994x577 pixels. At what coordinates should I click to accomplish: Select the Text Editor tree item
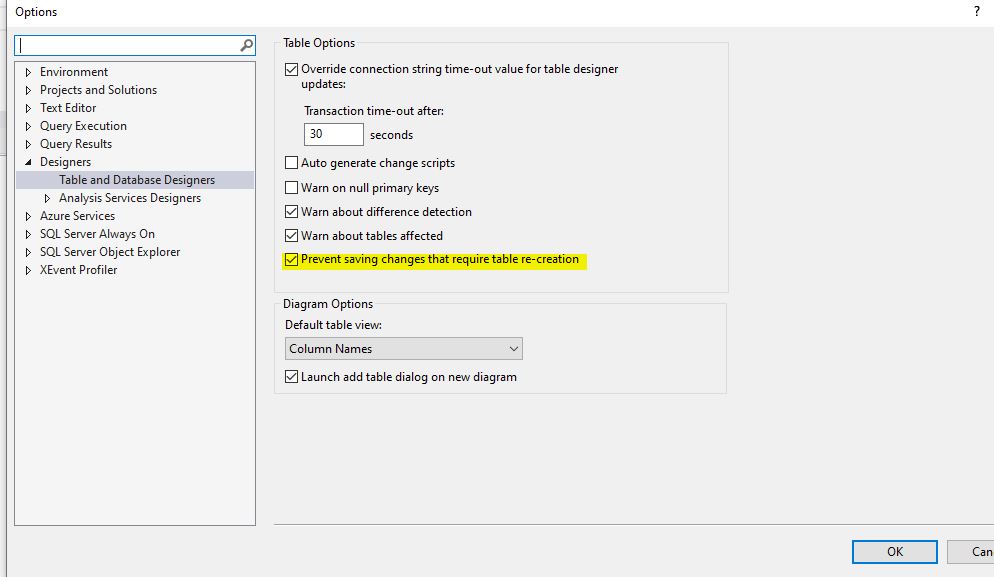[68, 108]
